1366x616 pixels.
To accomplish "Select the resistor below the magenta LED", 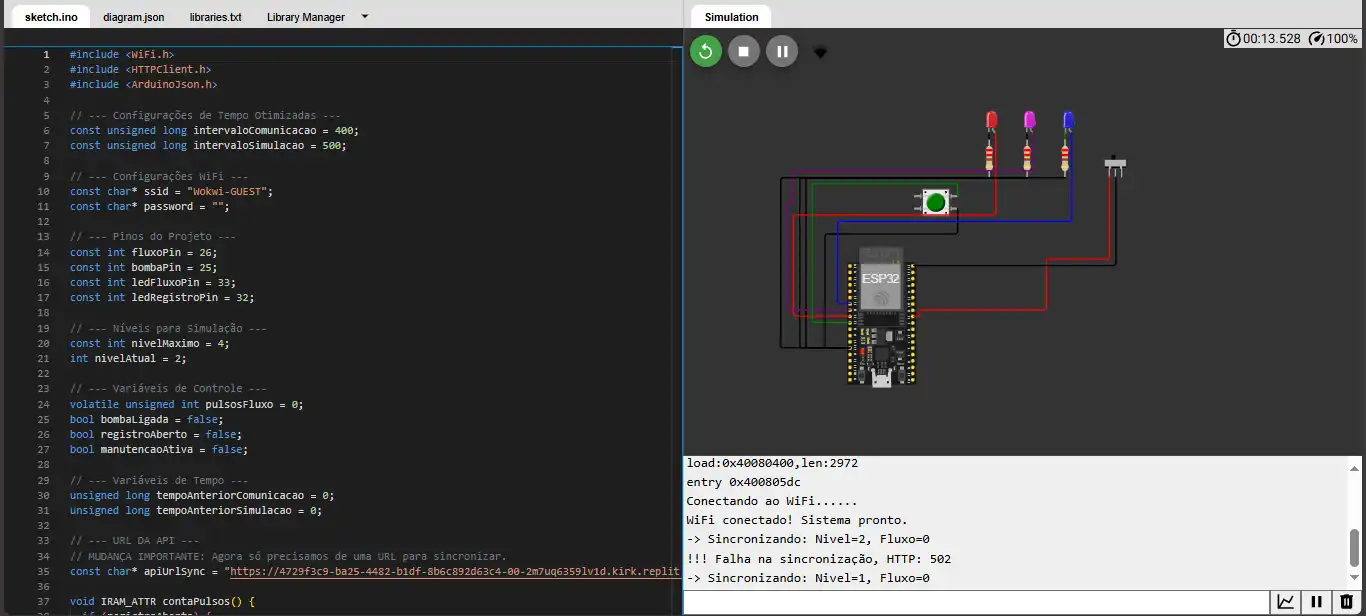I will [1028, 157].
